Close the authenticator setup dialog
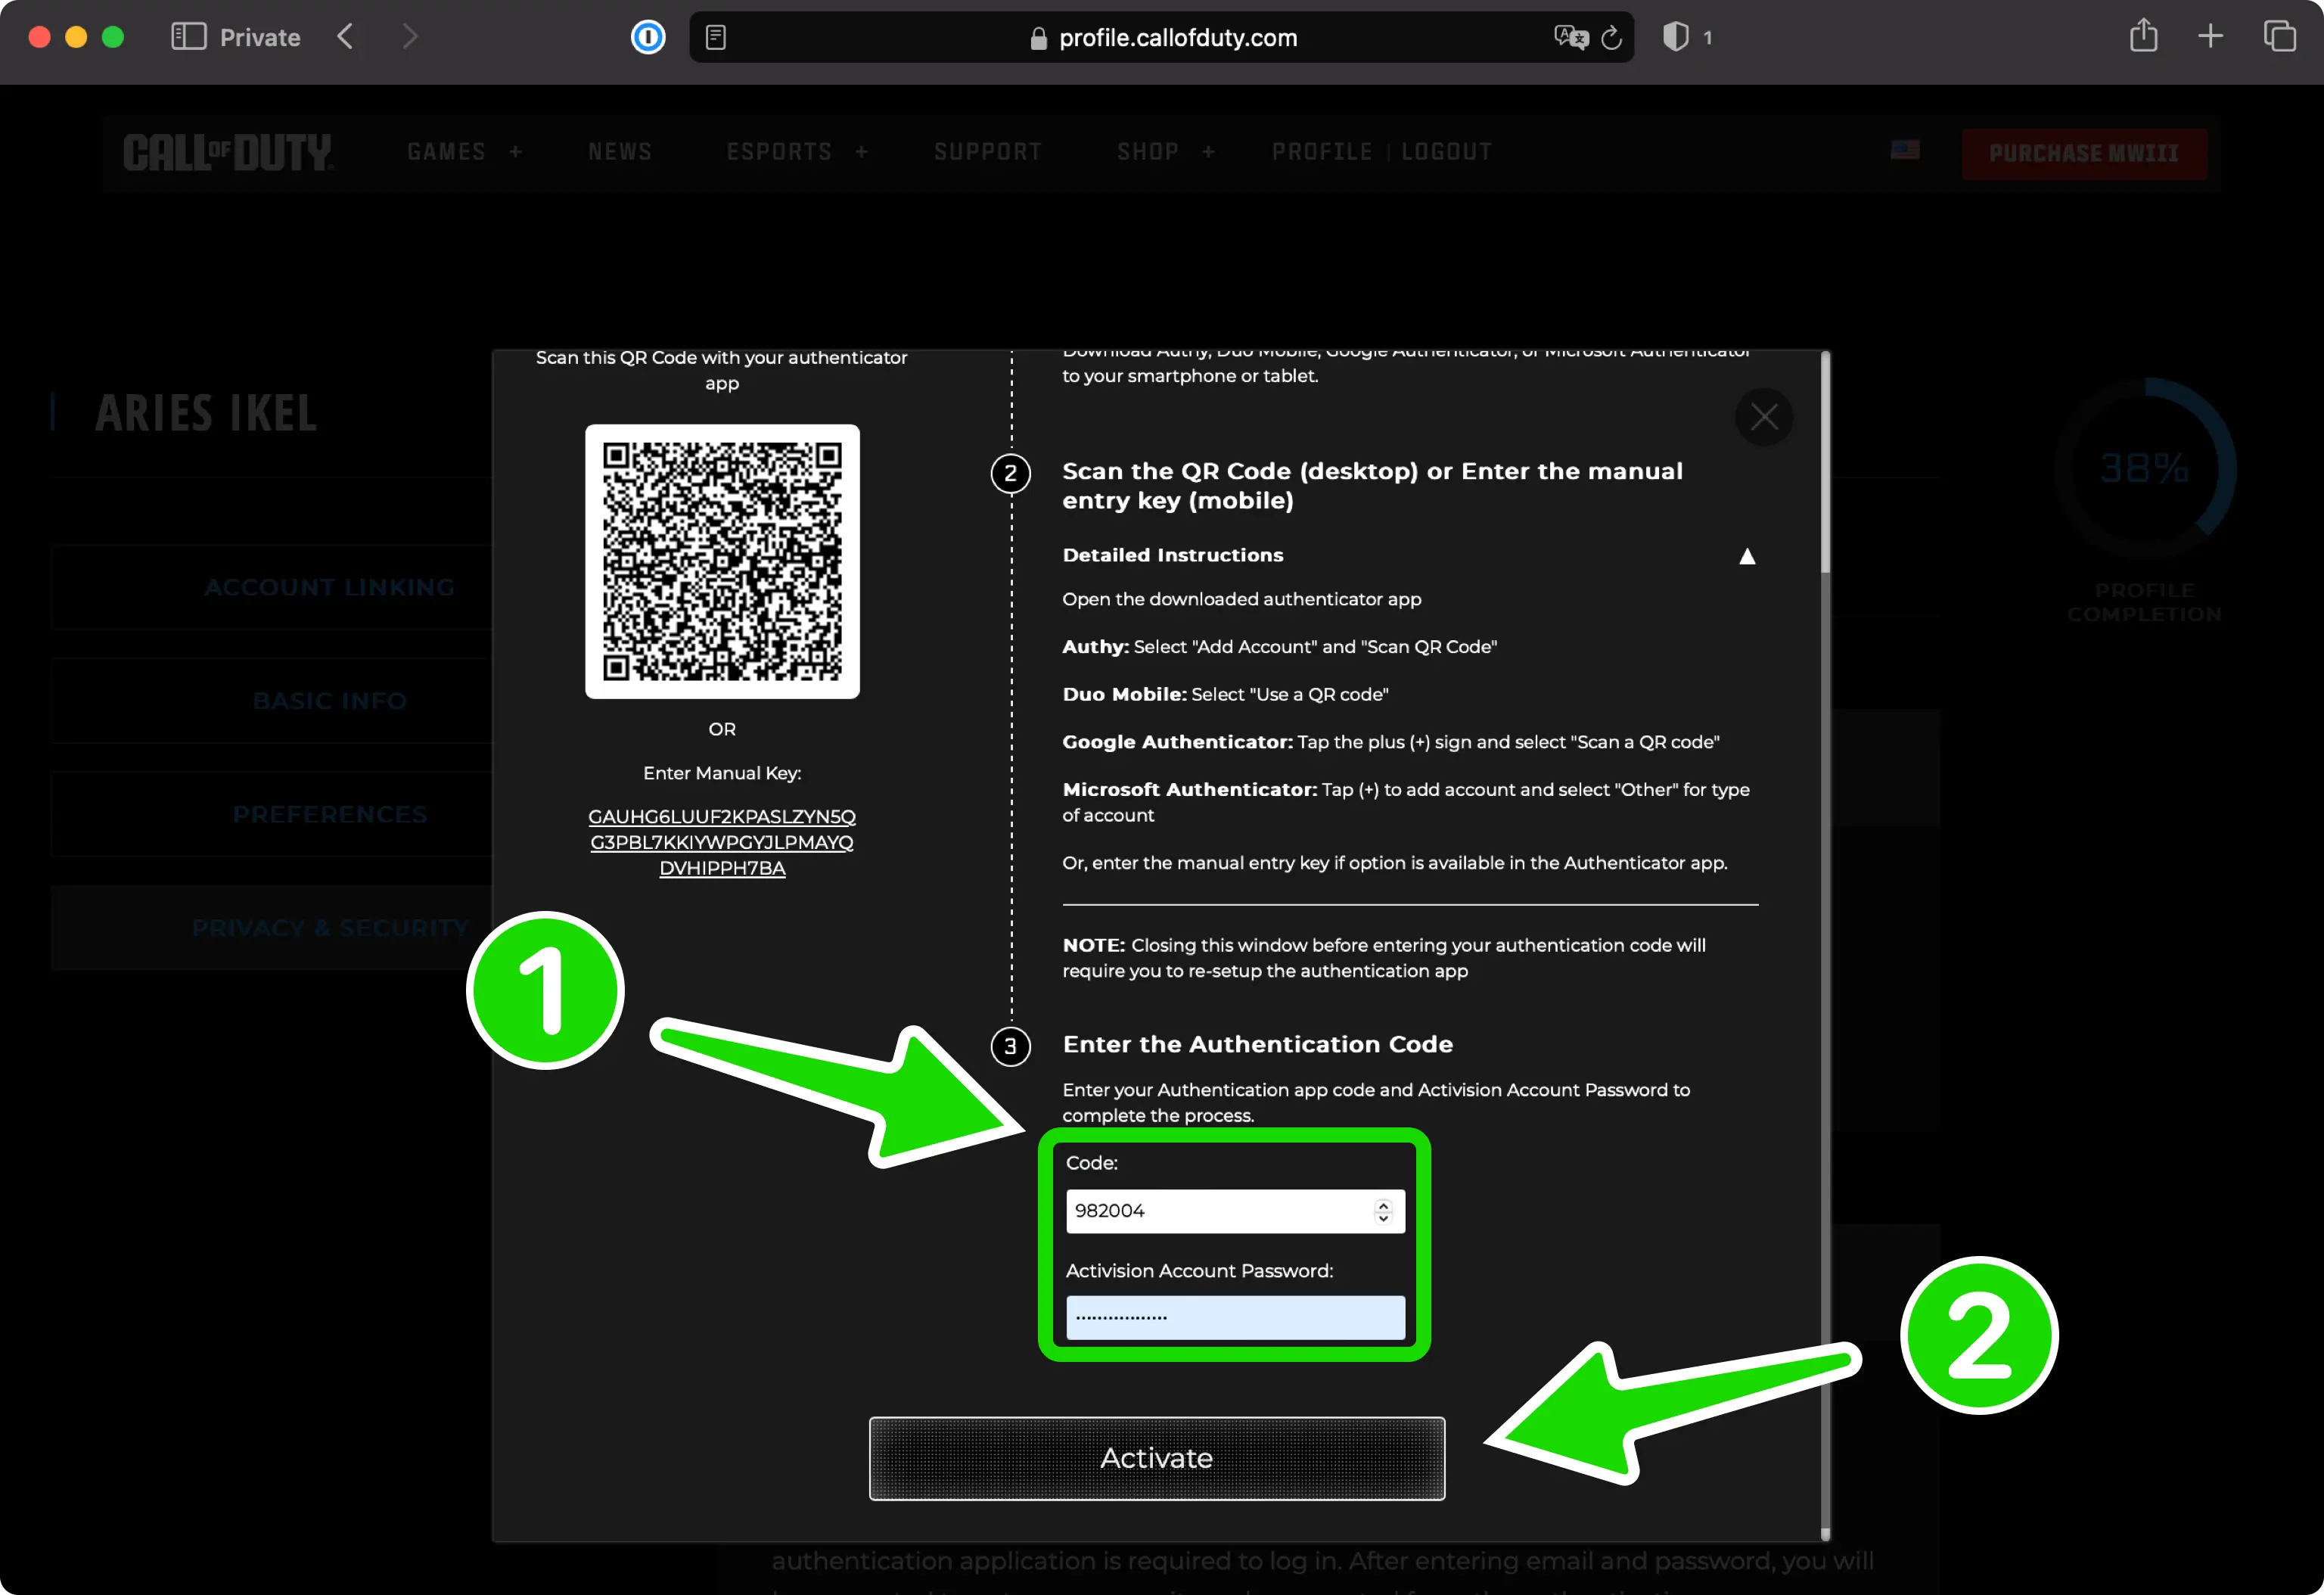This screenshot has width=2324, height=1595. pos(1764,417)
